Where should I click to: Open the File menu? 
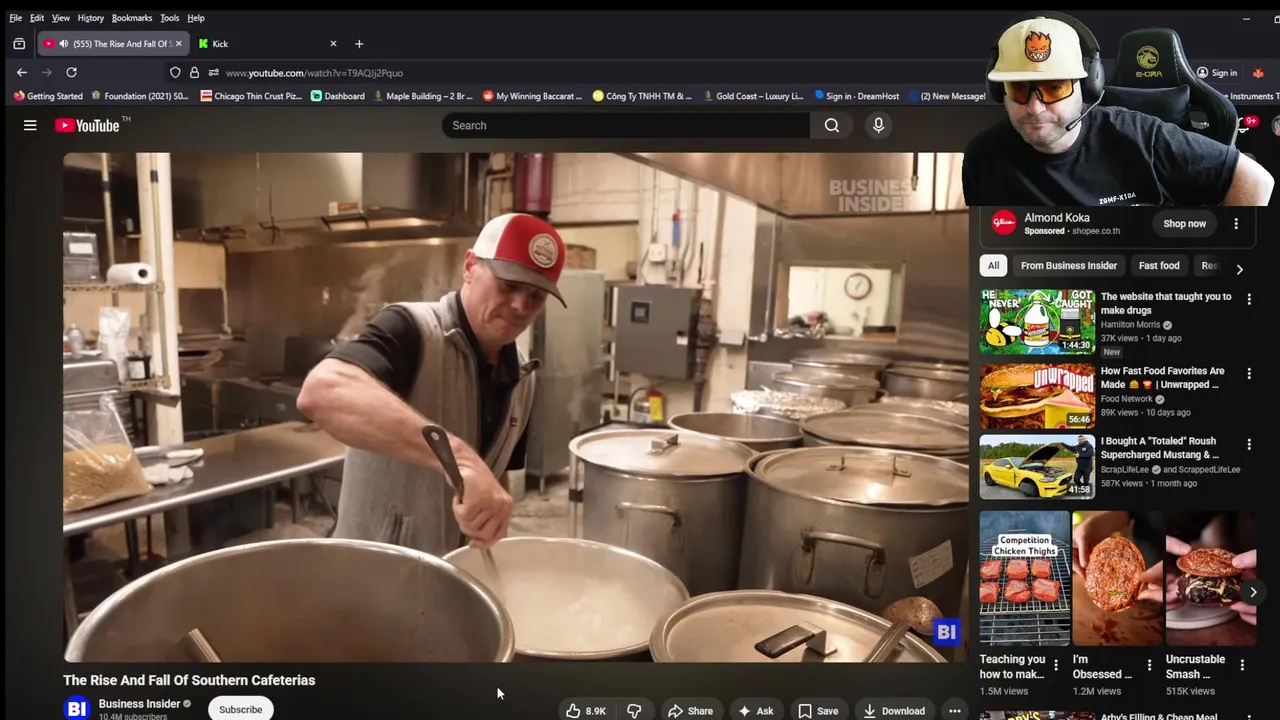point(16,18)
